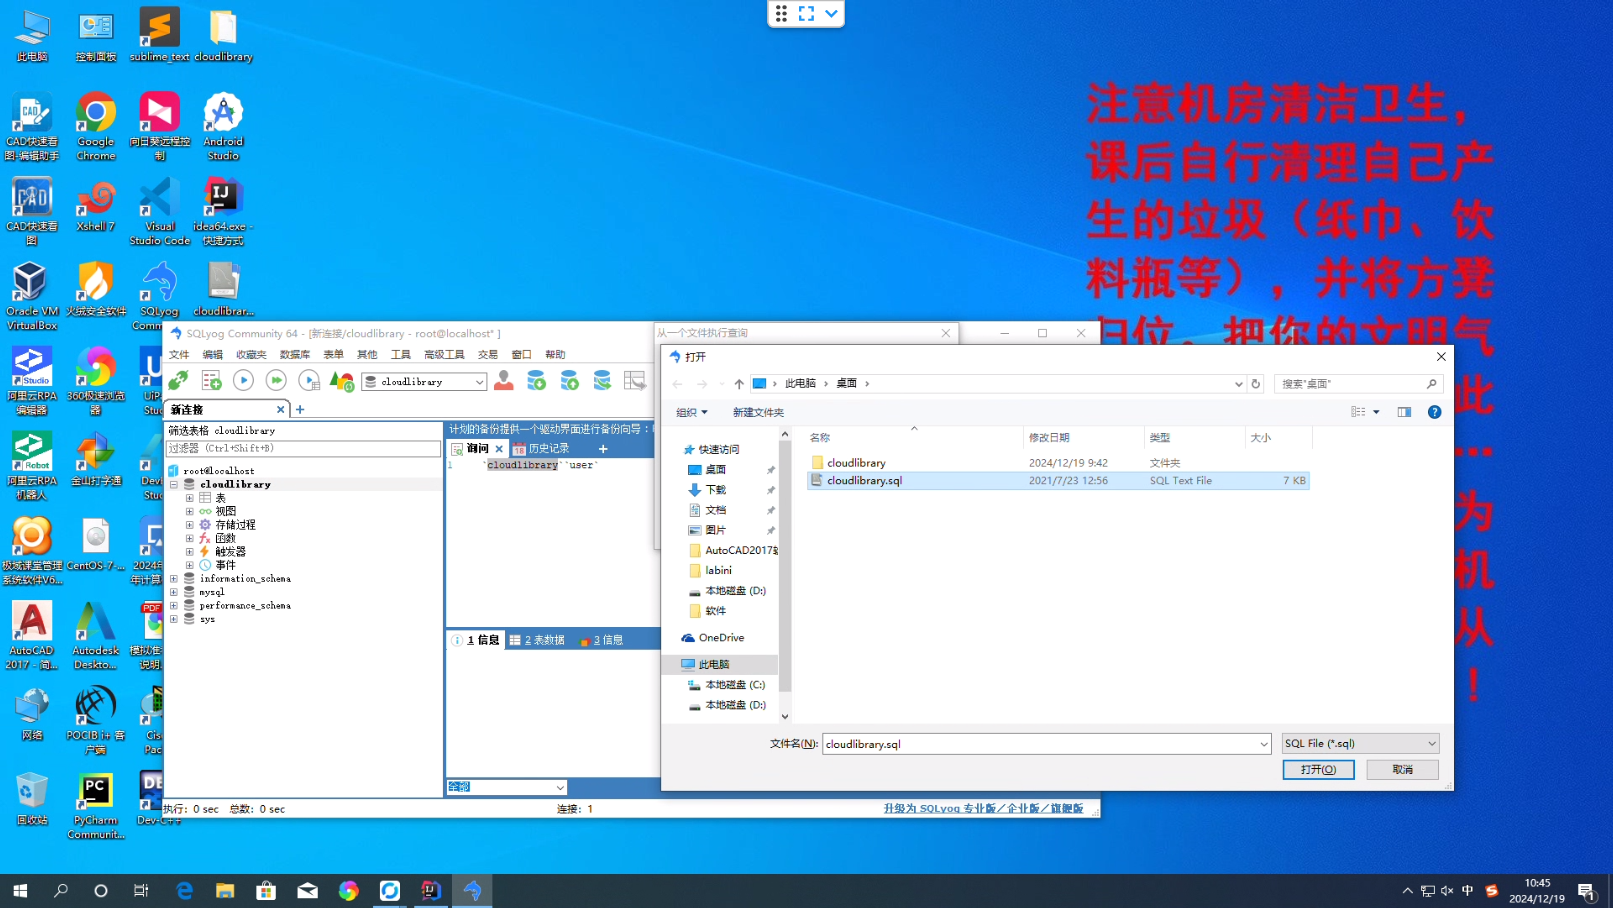Close the 新连接 connection tab

click(x=281, y=409)
